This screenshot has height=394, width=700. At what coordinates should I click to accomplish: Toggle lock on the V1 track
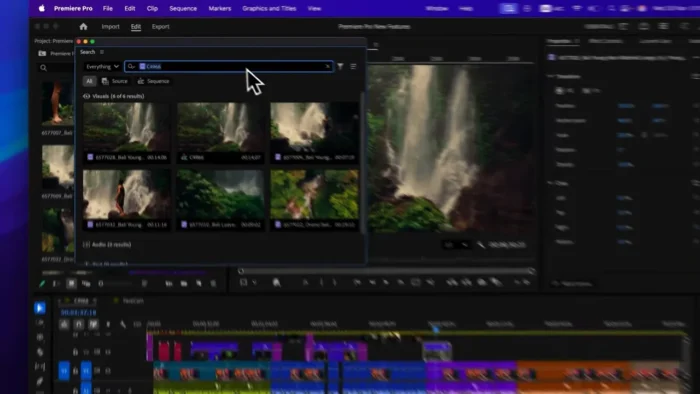75,371
